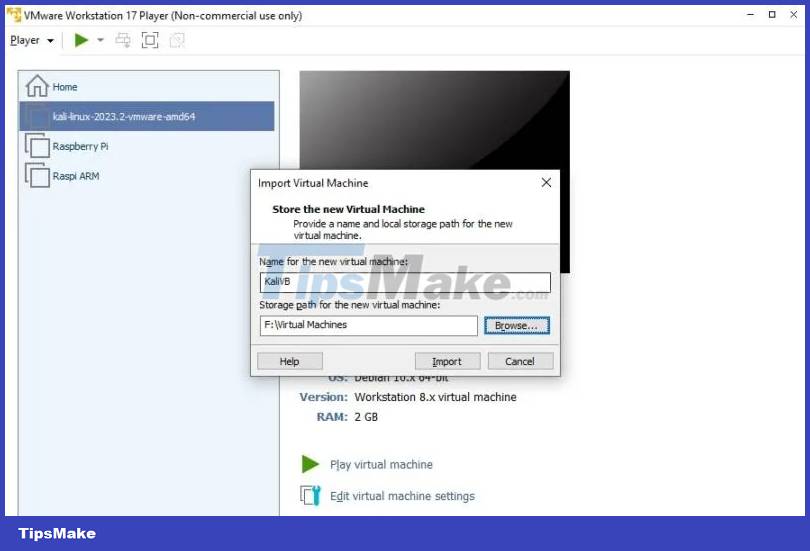Select kali-linux-2023.2-vmware-amd64 VM entry
Screen dimensions: 810x551
coord(147,116)
